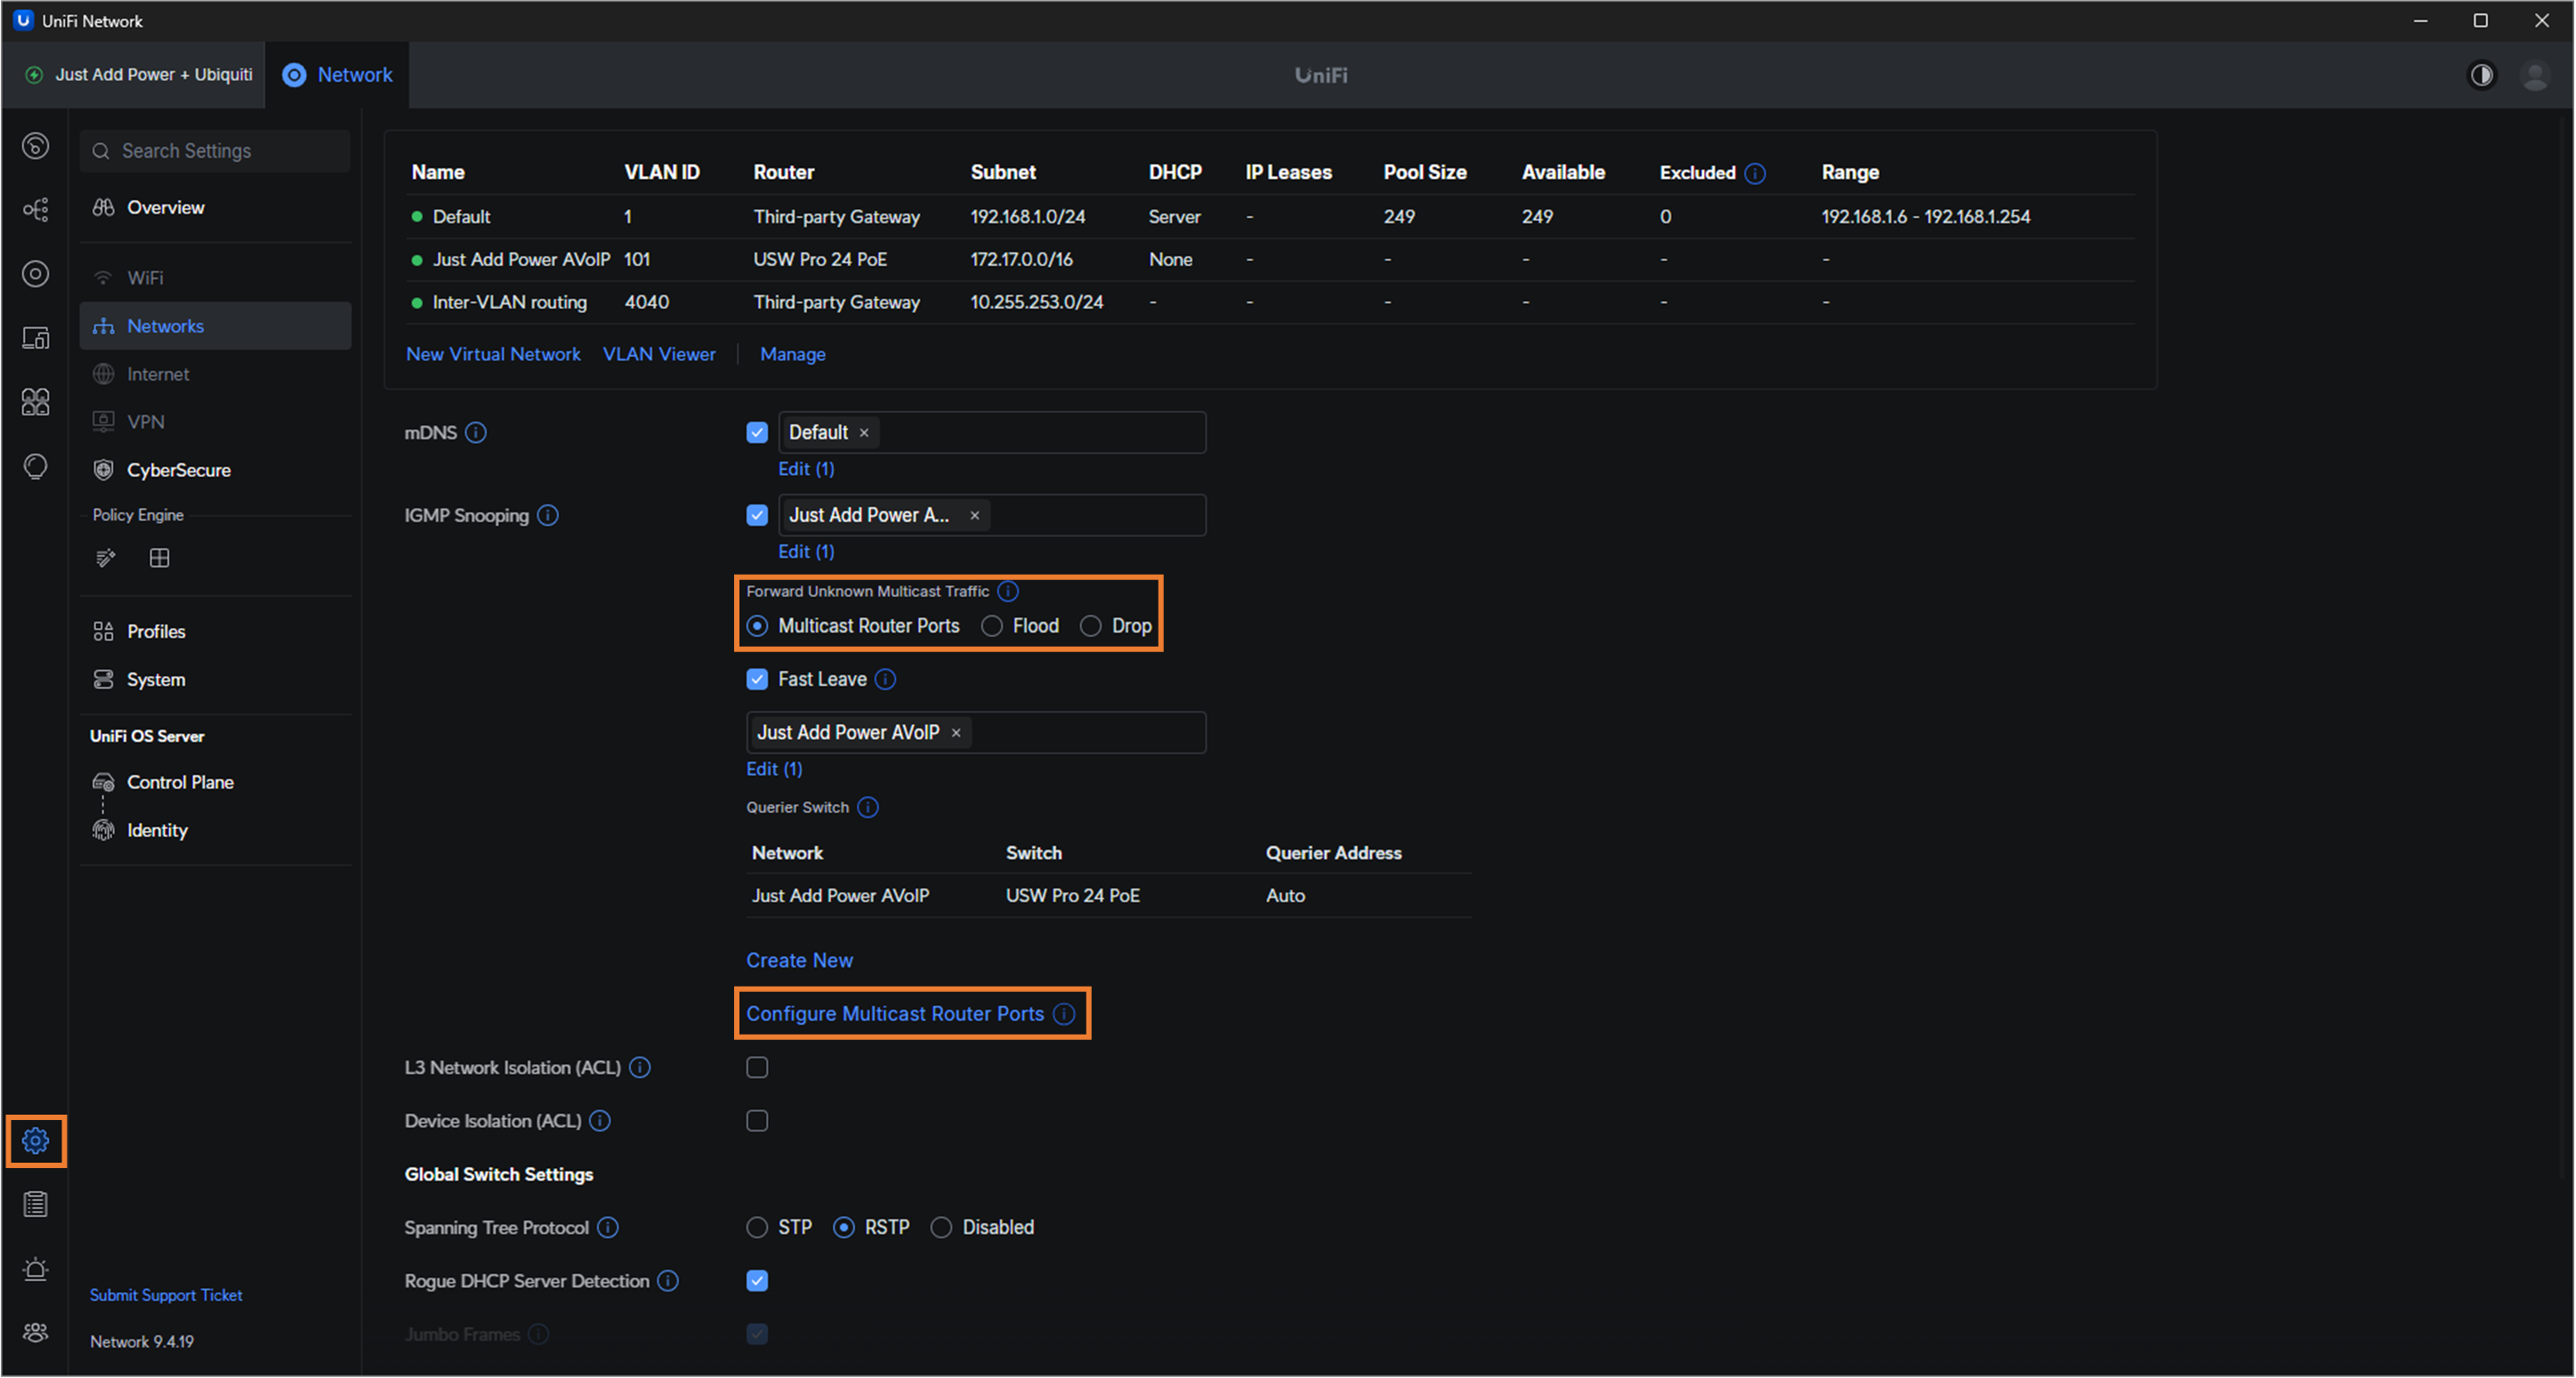Click the light/dark theme toggle icon
Image resolution: width=2576 pixels, height=1378 pixels.
click(2481, 75)
